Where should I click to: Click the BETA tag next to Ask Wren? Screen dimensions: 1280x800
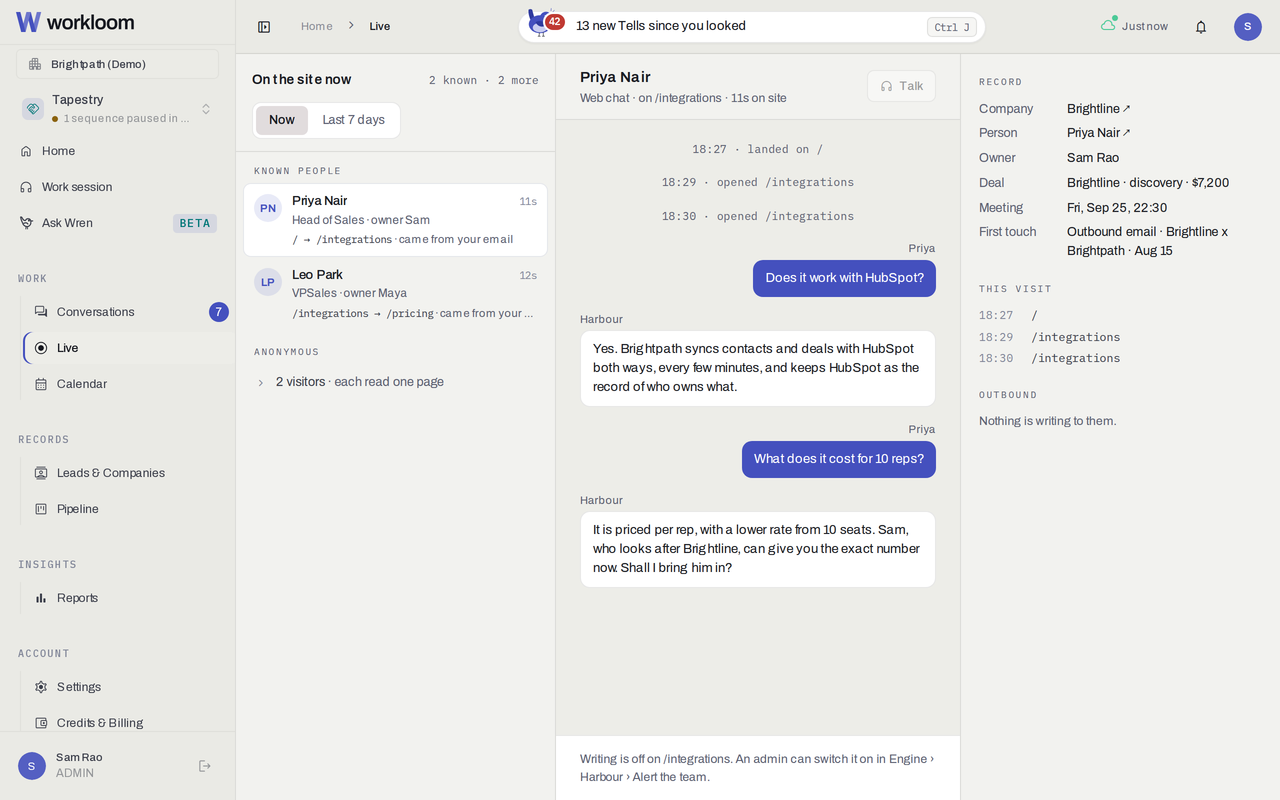pos(195,223)
